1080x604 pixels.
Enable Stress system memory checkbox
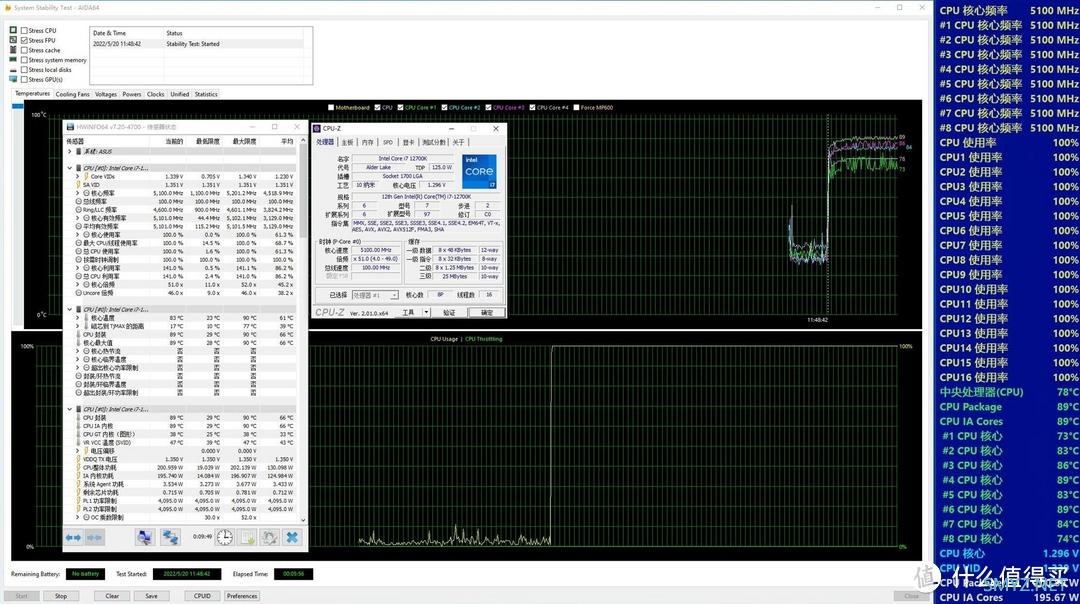[24, 60]
